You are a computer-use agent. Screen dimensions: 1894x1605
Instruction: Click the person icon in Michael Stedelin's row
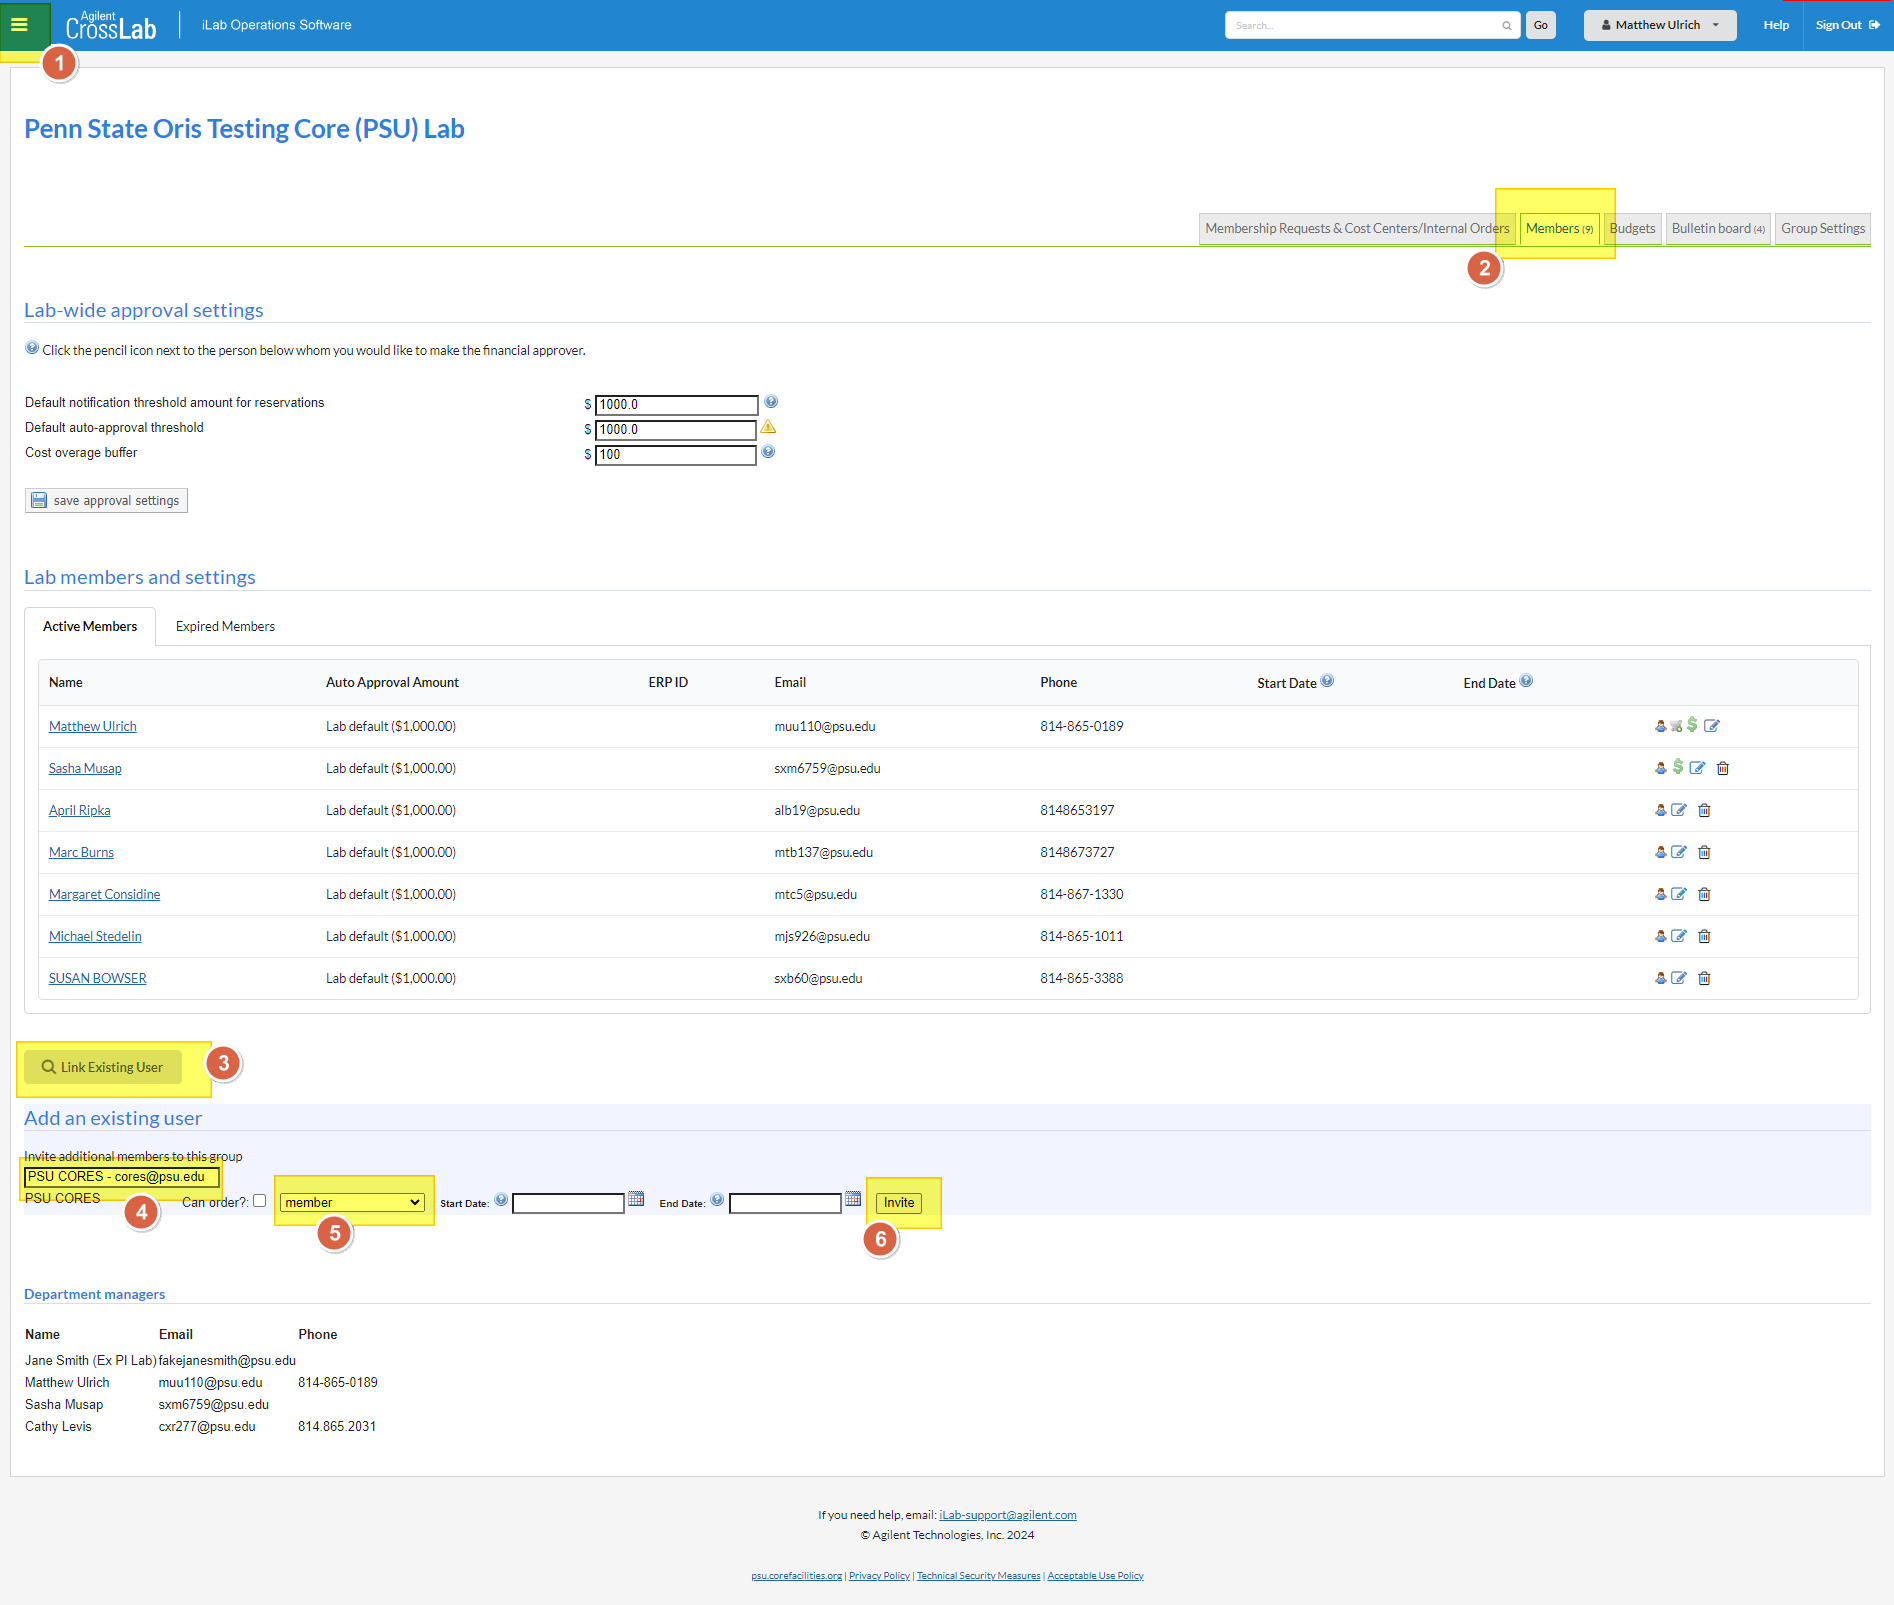[x=1661, y=936]
